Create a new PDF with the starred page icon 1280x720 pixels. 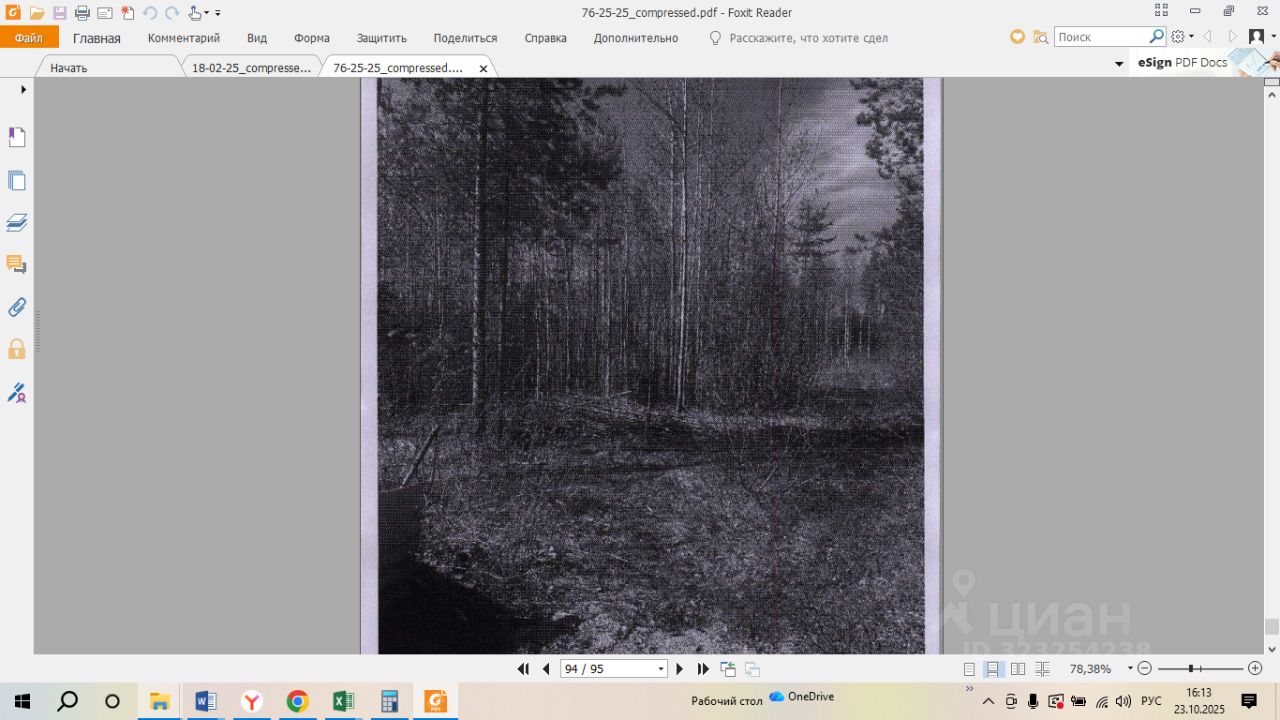[x=127, y=13]
